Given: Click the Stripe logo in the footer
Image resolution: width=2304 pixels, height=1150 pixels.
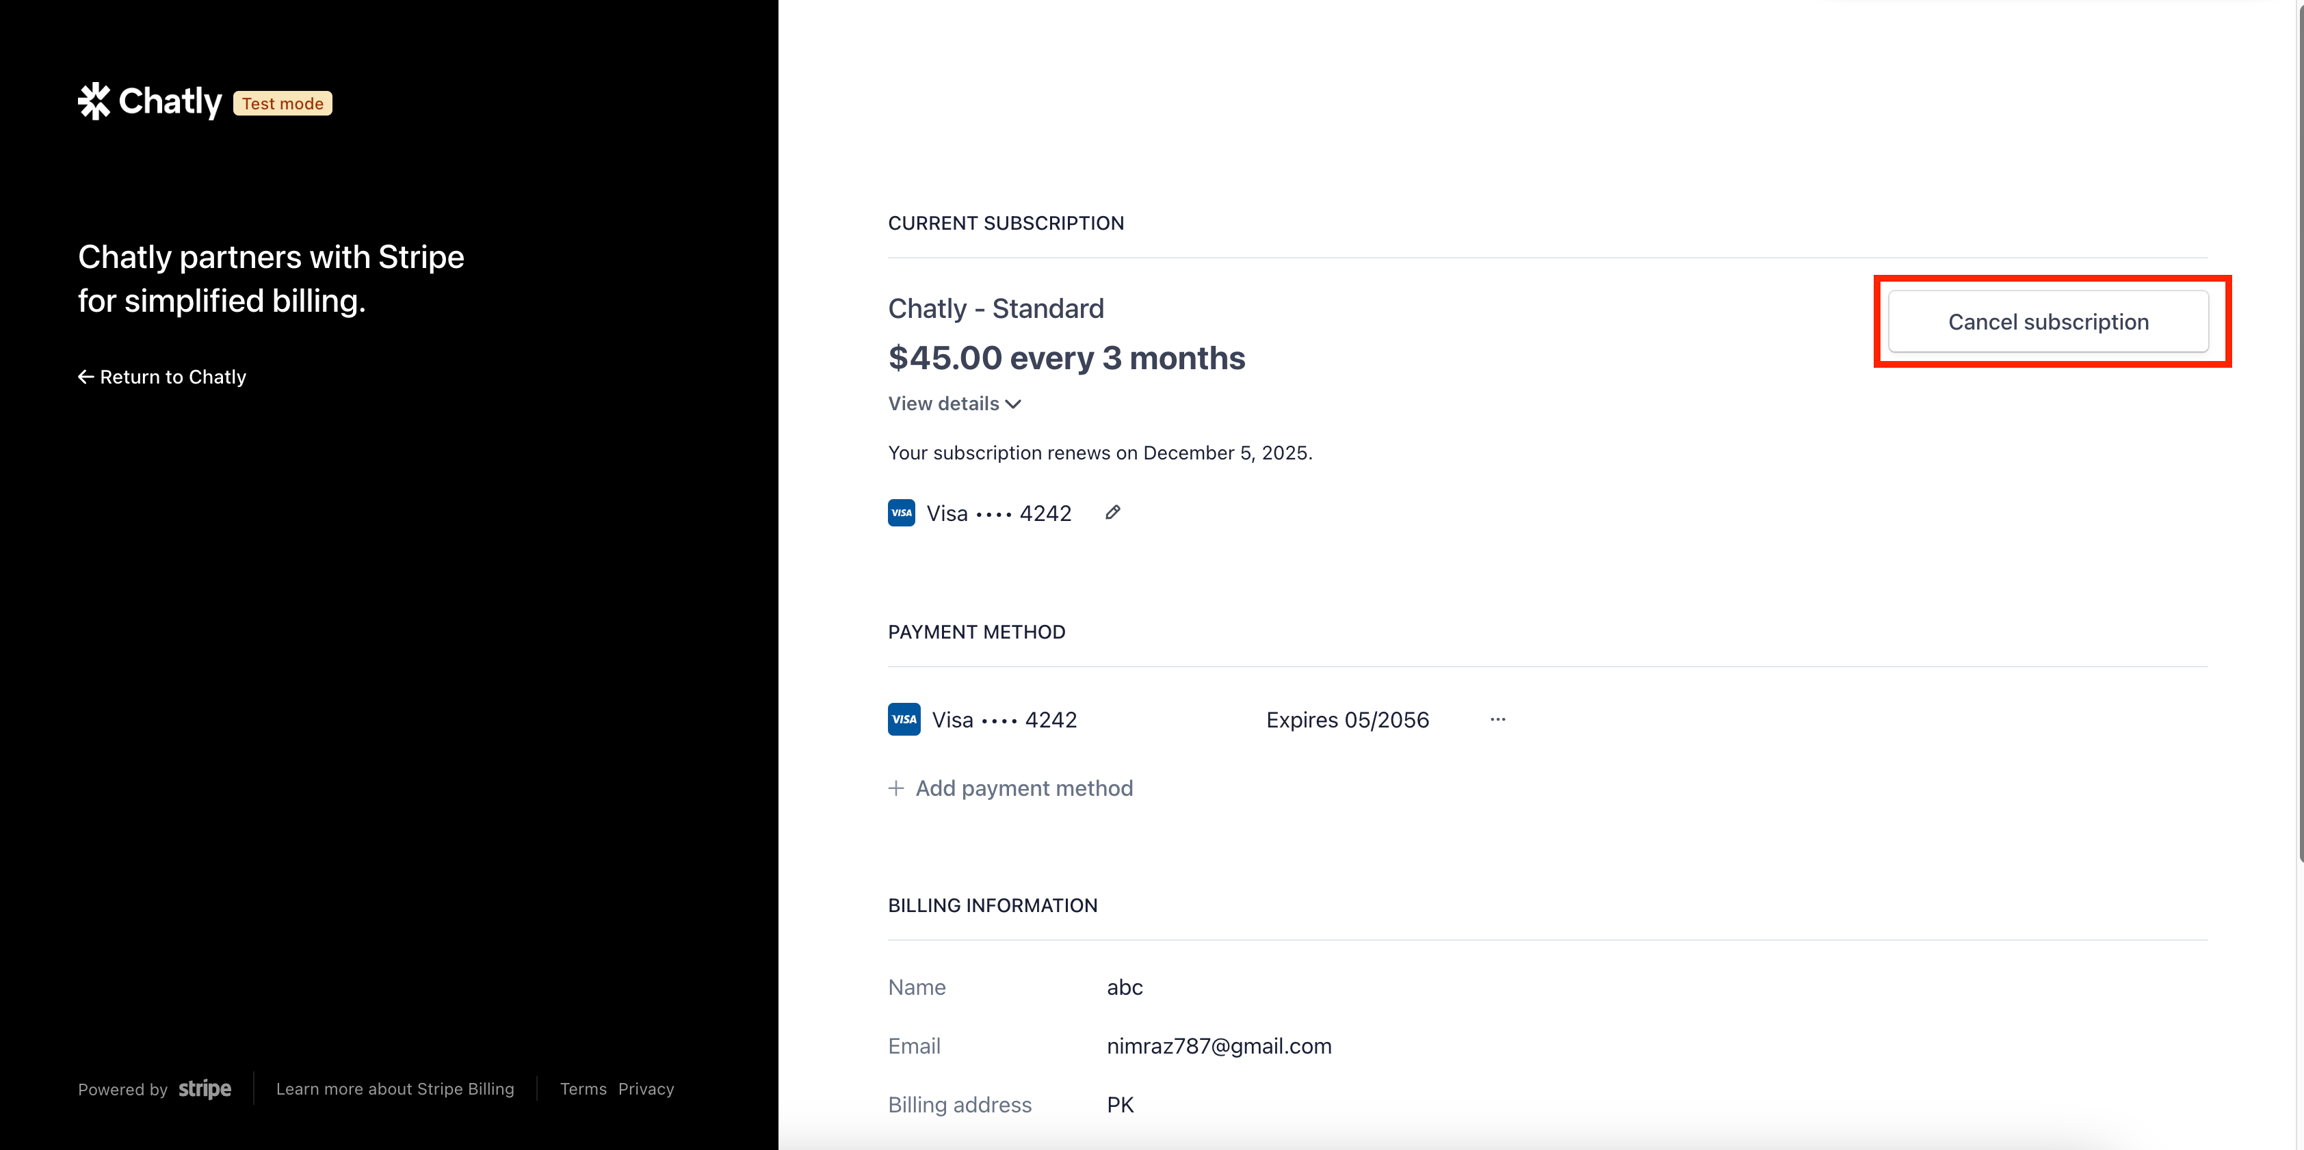Looking at the screenshot, I should coord(205,1089).
